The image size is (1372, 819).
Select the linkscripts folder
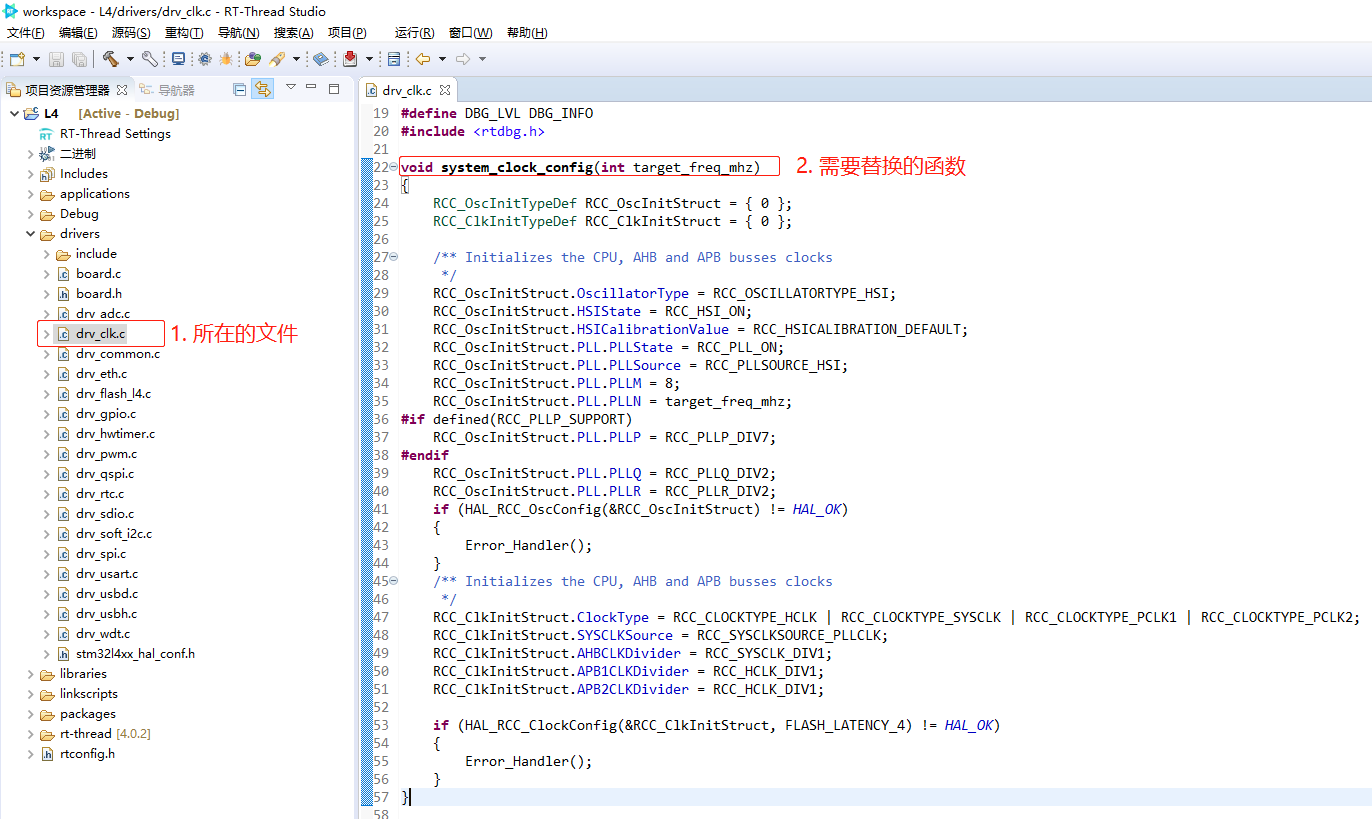coord(88,694)
